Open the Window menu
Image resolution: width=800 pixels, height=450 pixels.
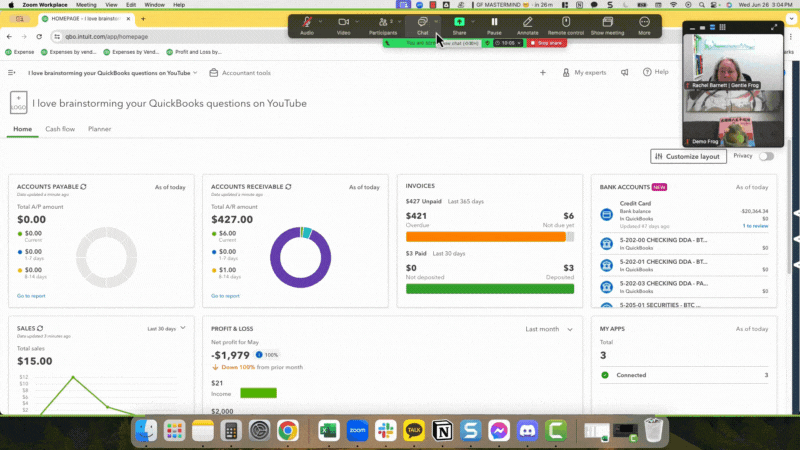tap(154, 5)
